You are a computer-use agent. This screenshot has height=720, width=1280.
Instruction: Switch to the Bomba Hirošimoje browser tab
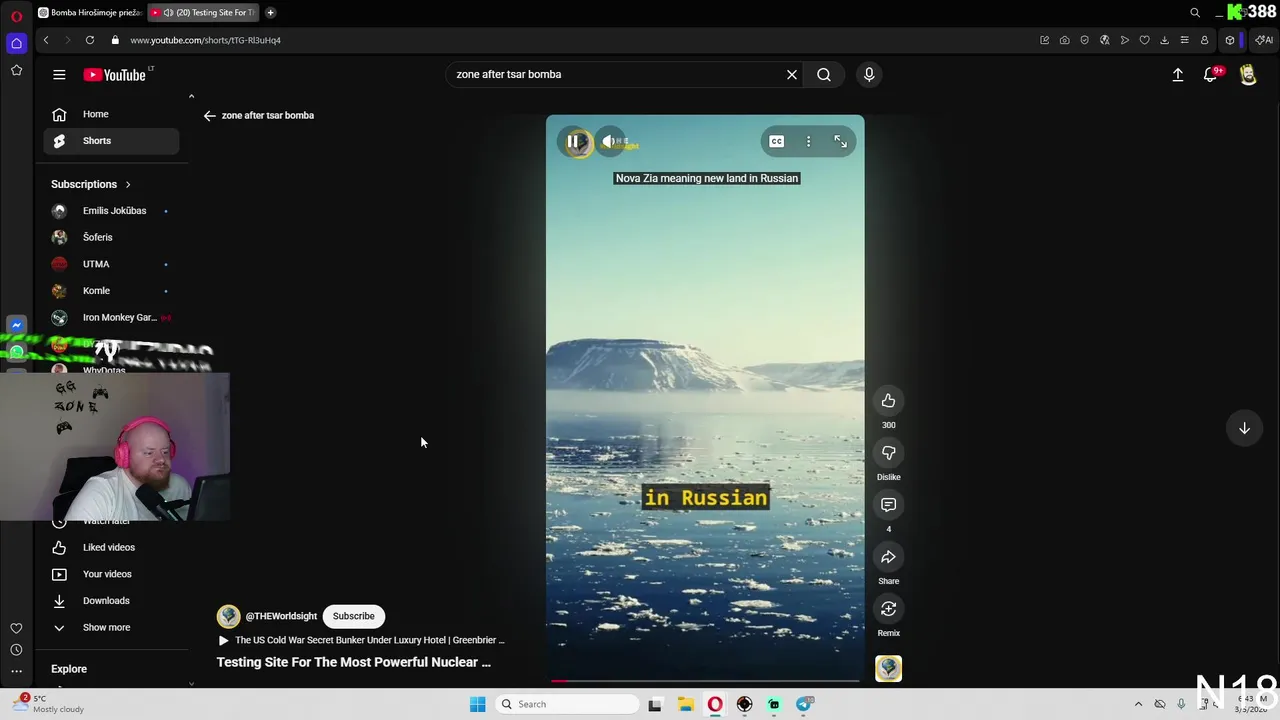point(89,13)
